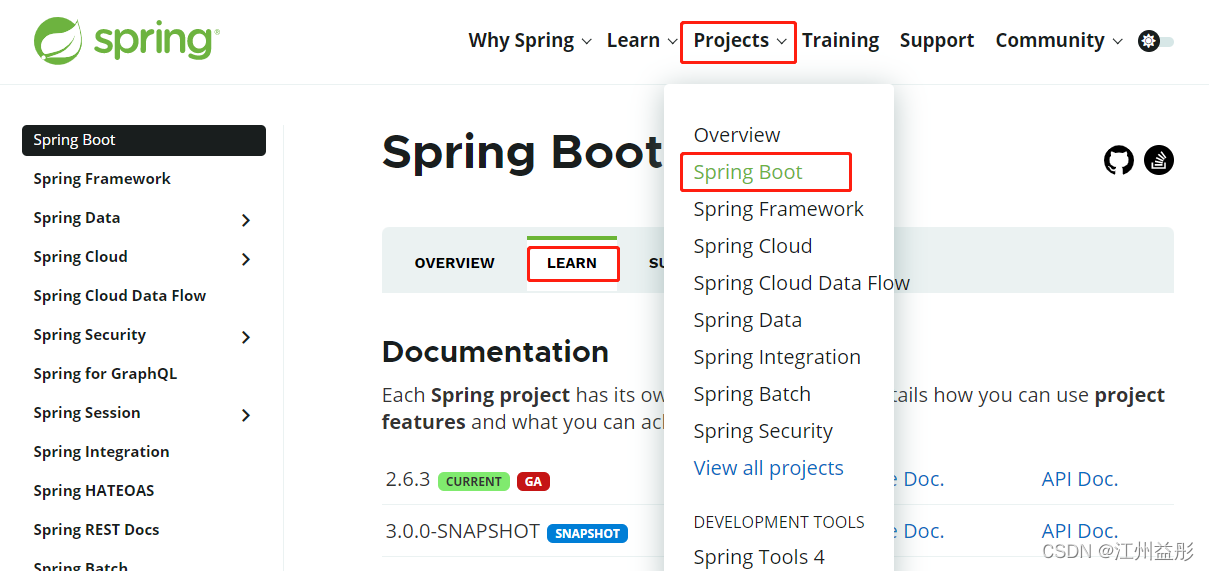
Task: Open API Doc. link for 3.0.0-SNAPSHOT
Action: [1080, 531]
